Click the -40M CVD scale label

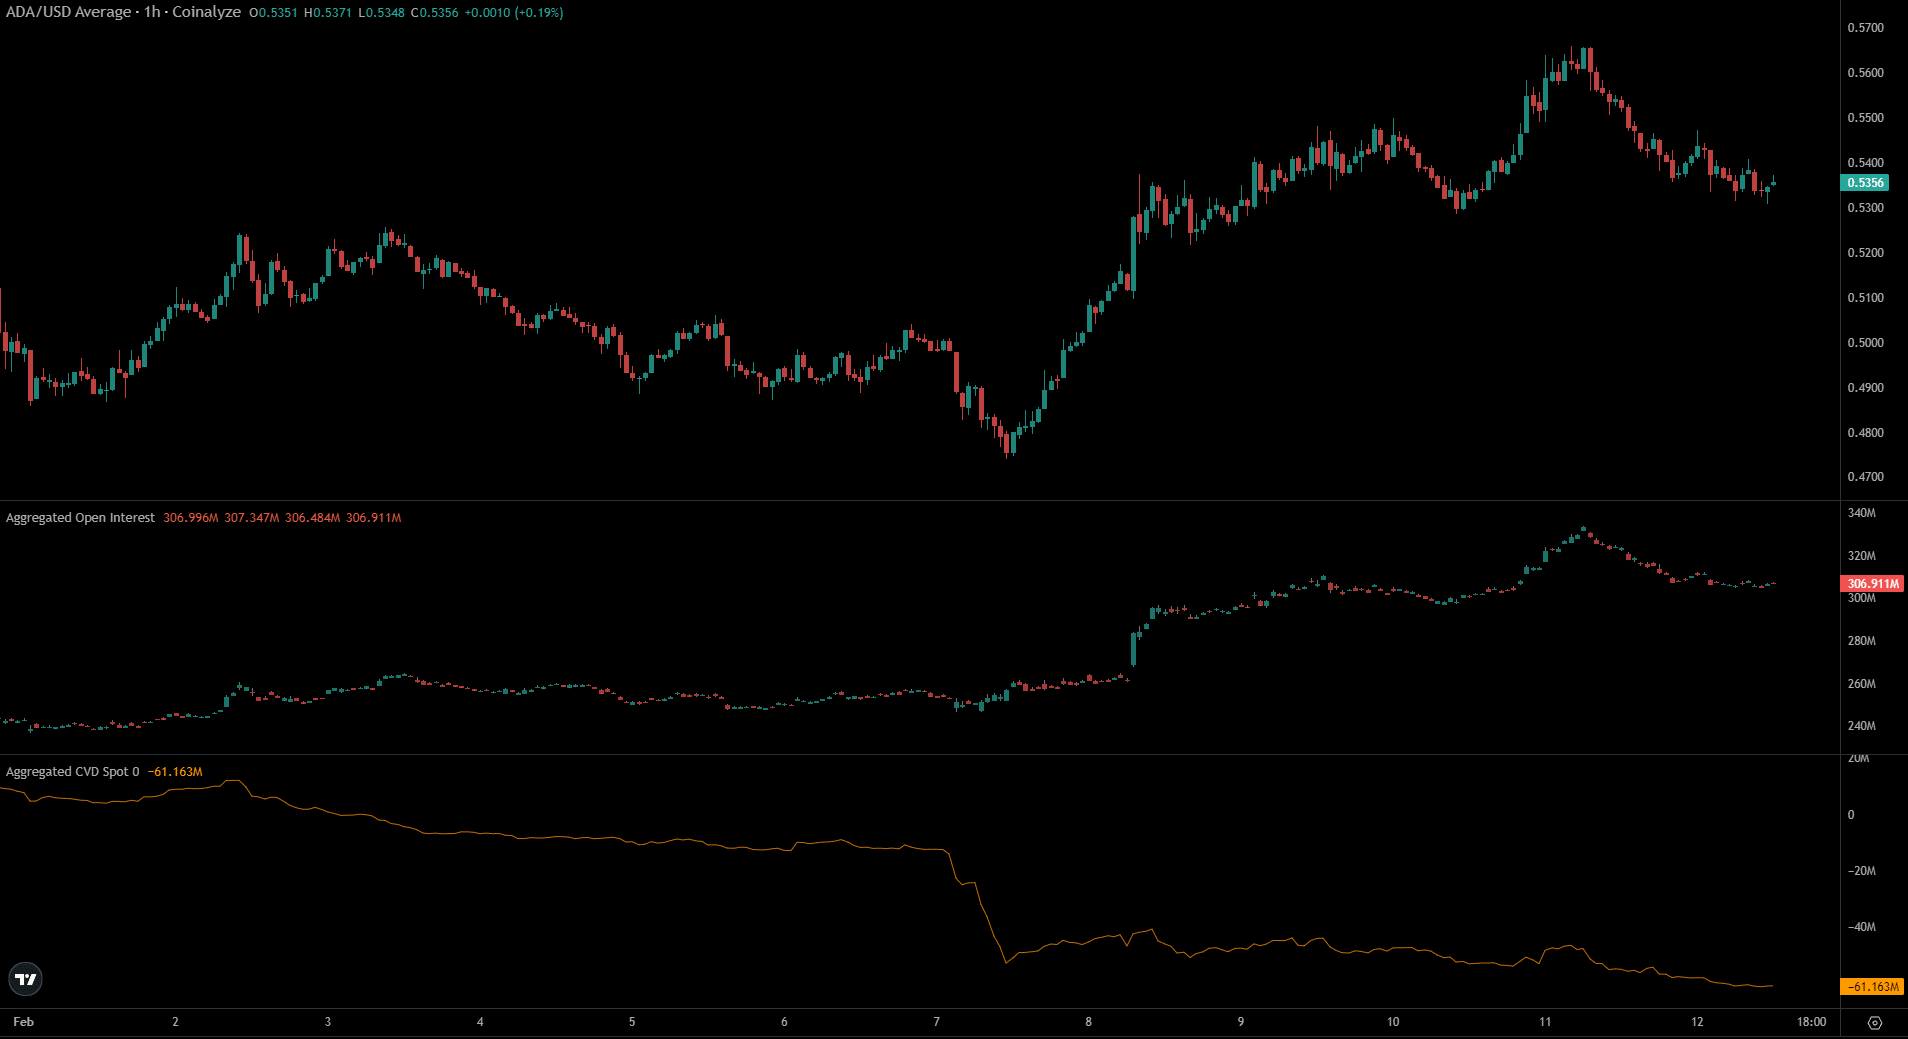1861,927
